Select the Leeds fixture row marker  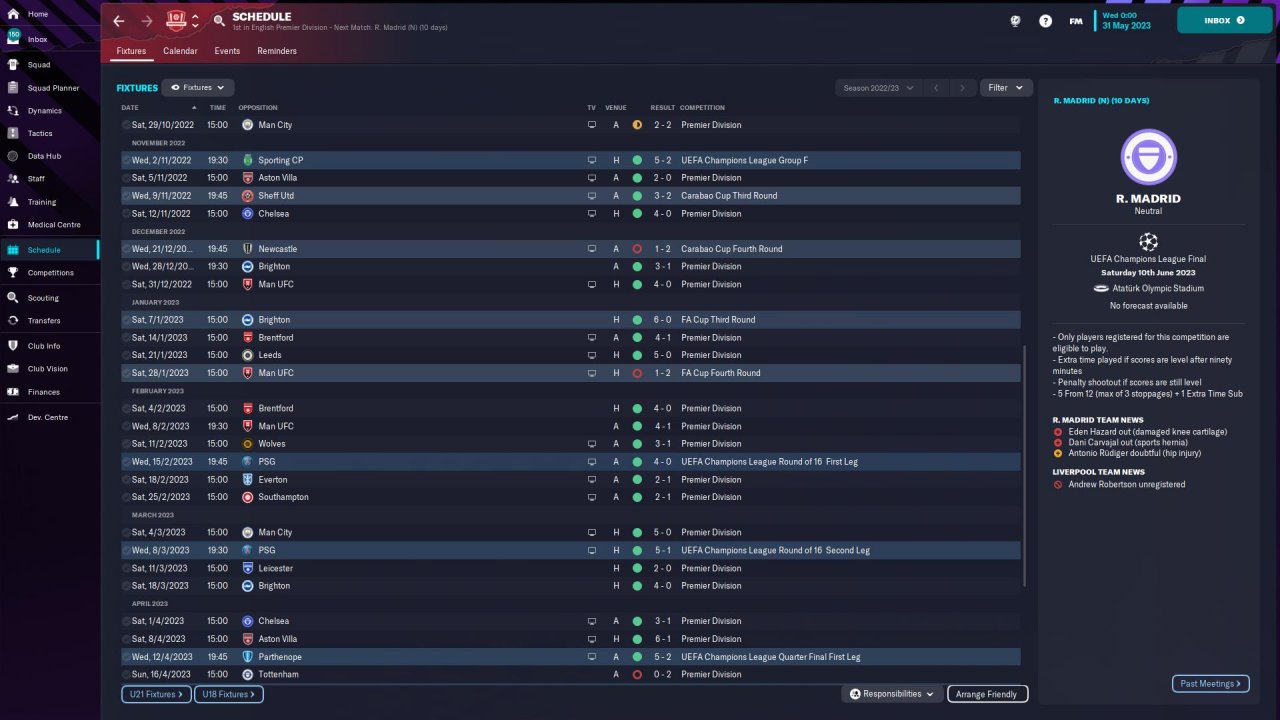tap(127, 355)
